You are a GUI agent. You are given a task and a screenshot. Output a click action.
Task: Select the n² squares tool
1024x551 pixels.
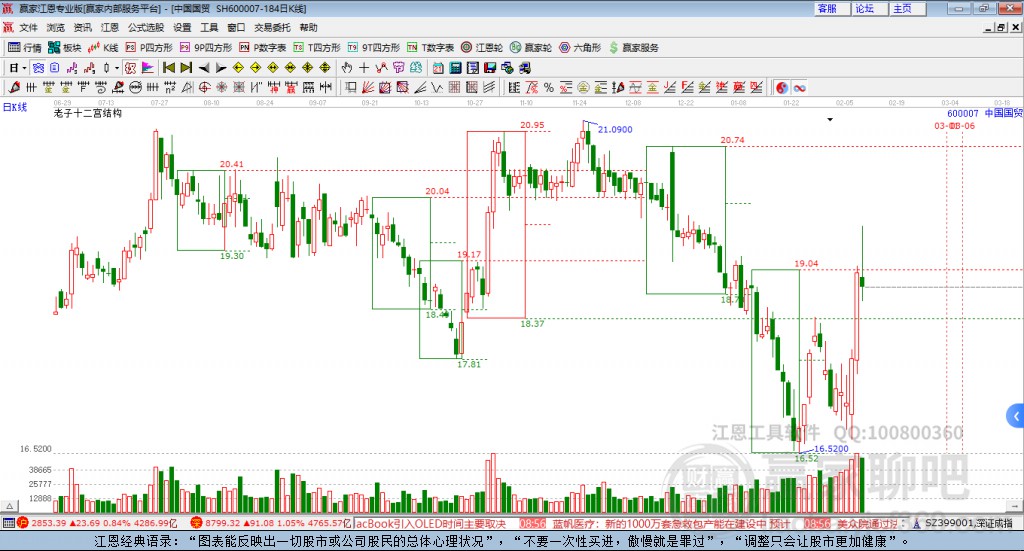pyautogui.click(x=170, y=87)
